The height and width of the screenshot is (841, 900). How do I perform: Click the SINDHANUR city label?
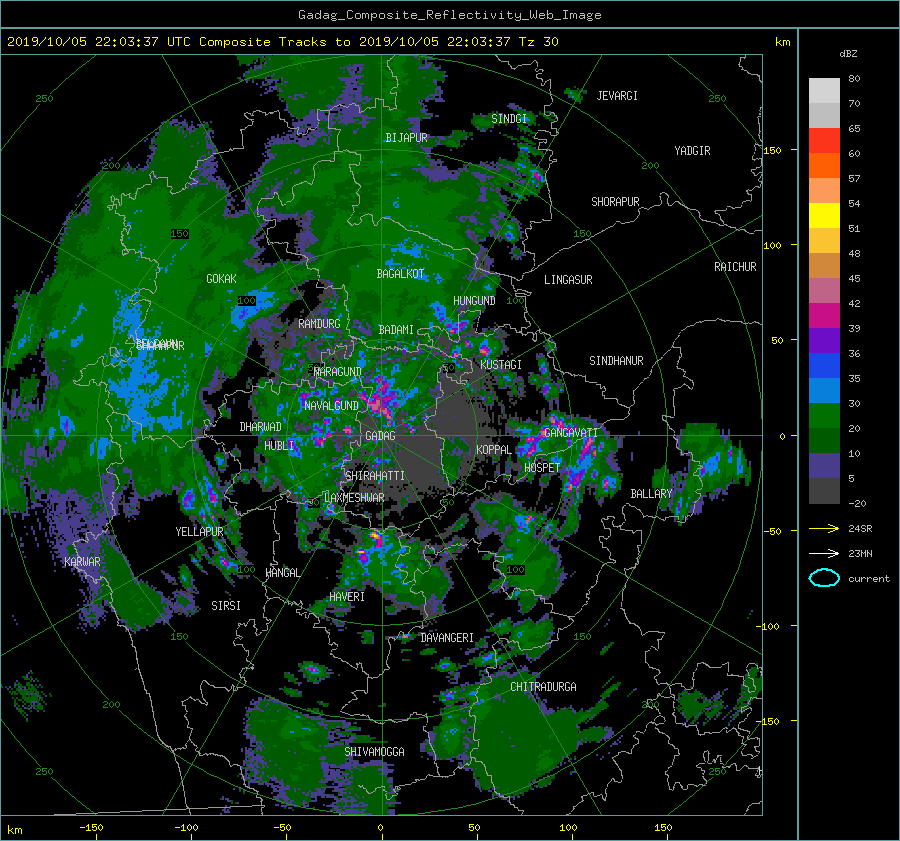click(616, 361)
